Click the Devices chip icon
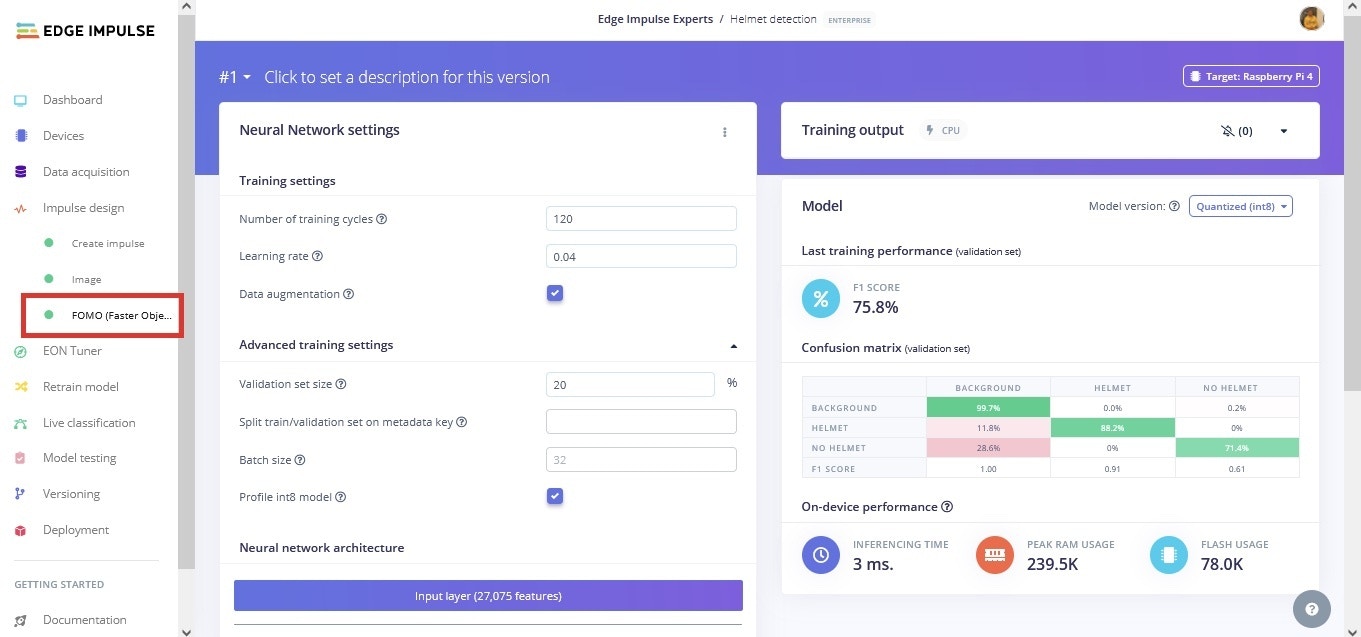This screenshot has width=1361, height=637. pyautogui.click(x=20, y=136)
